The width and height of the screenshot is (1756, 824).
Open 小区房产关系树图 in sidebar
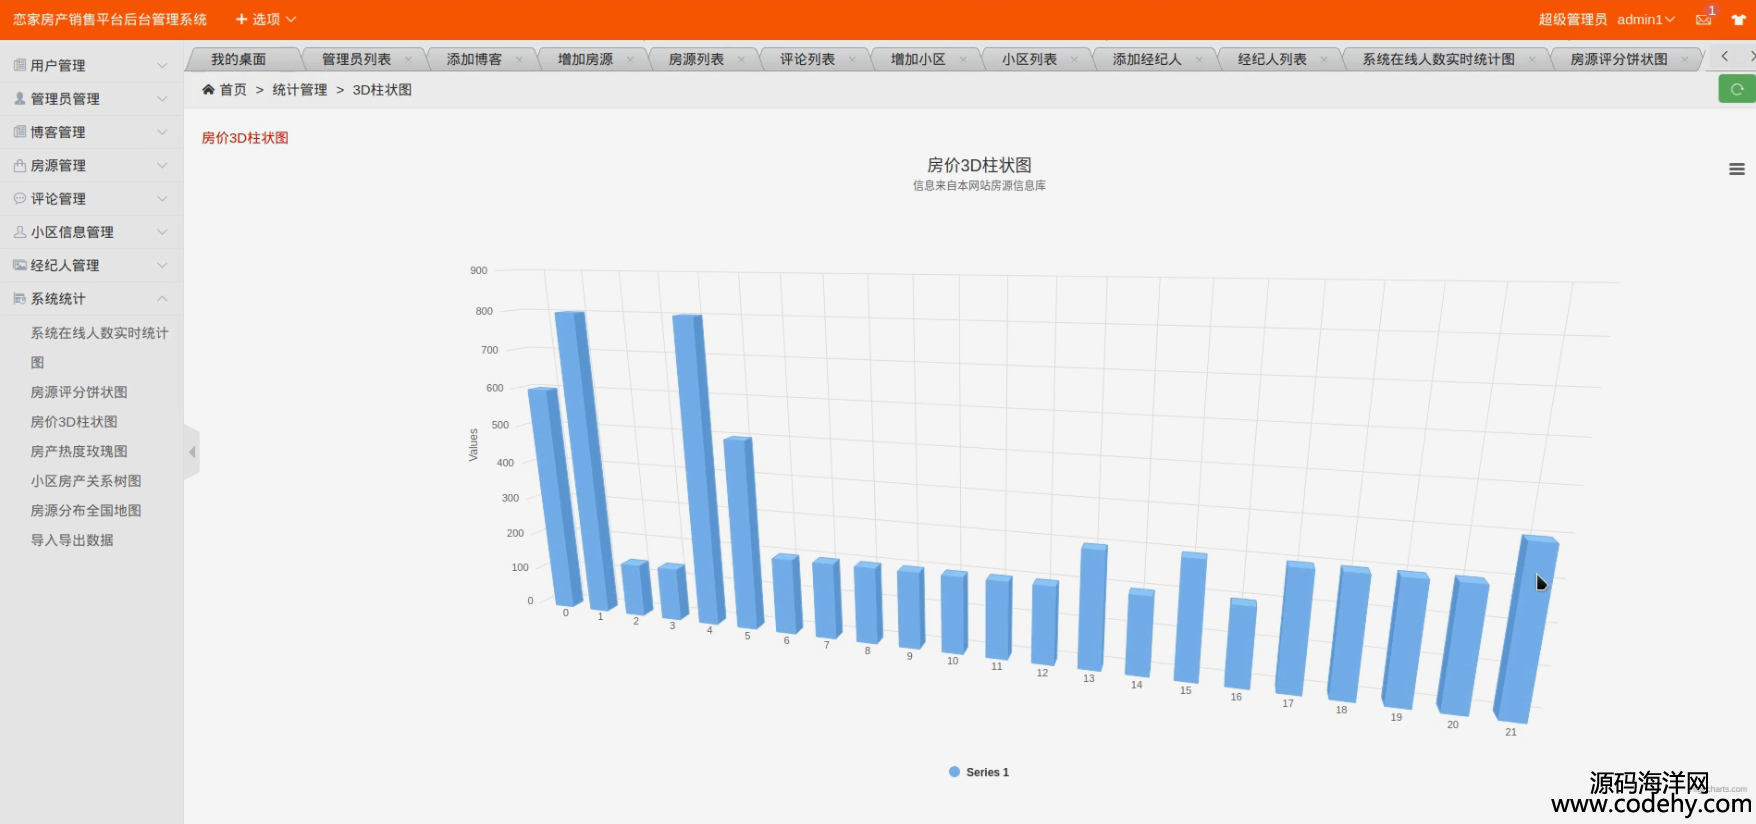[x=86, y=481]
